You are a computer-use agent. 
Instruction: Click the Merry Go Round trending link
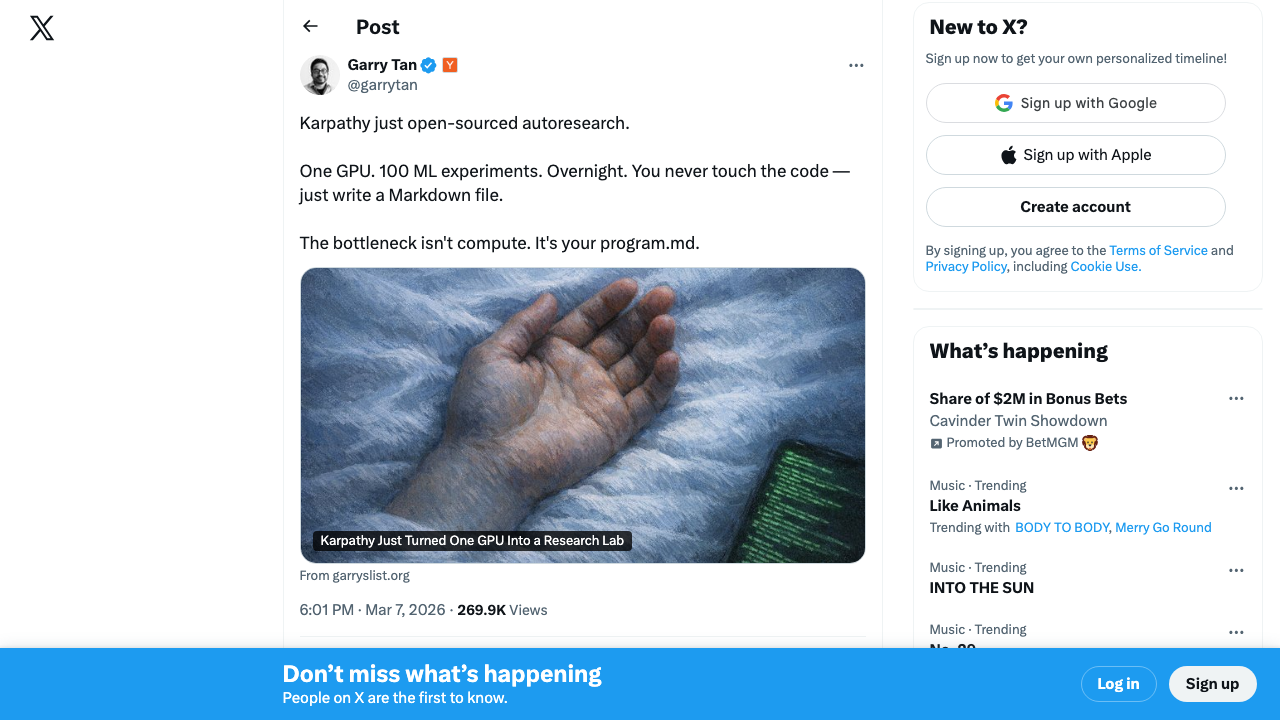click(x=1163, y=528)
